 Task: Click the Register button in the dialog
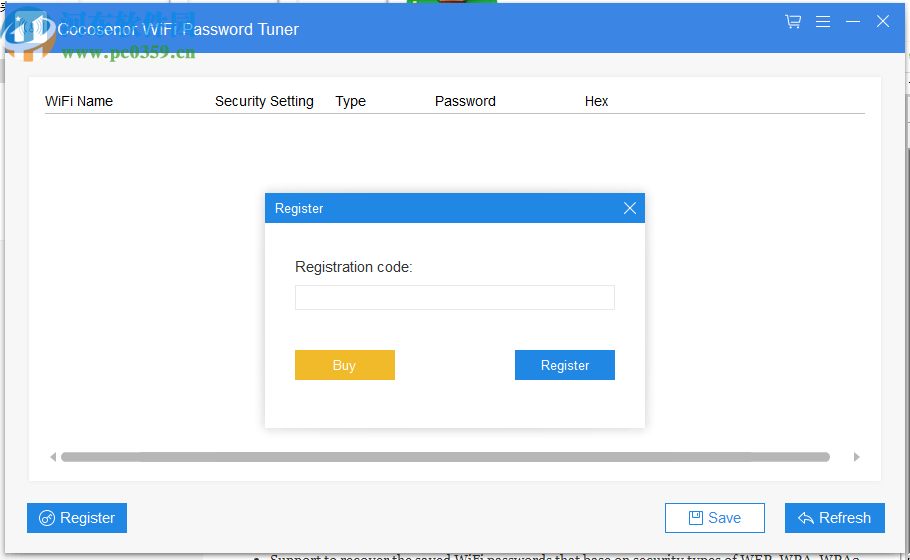tap(565, 365)
